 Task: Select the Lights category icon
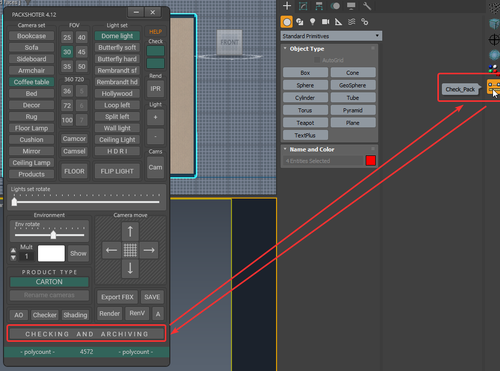pos(312,22)
